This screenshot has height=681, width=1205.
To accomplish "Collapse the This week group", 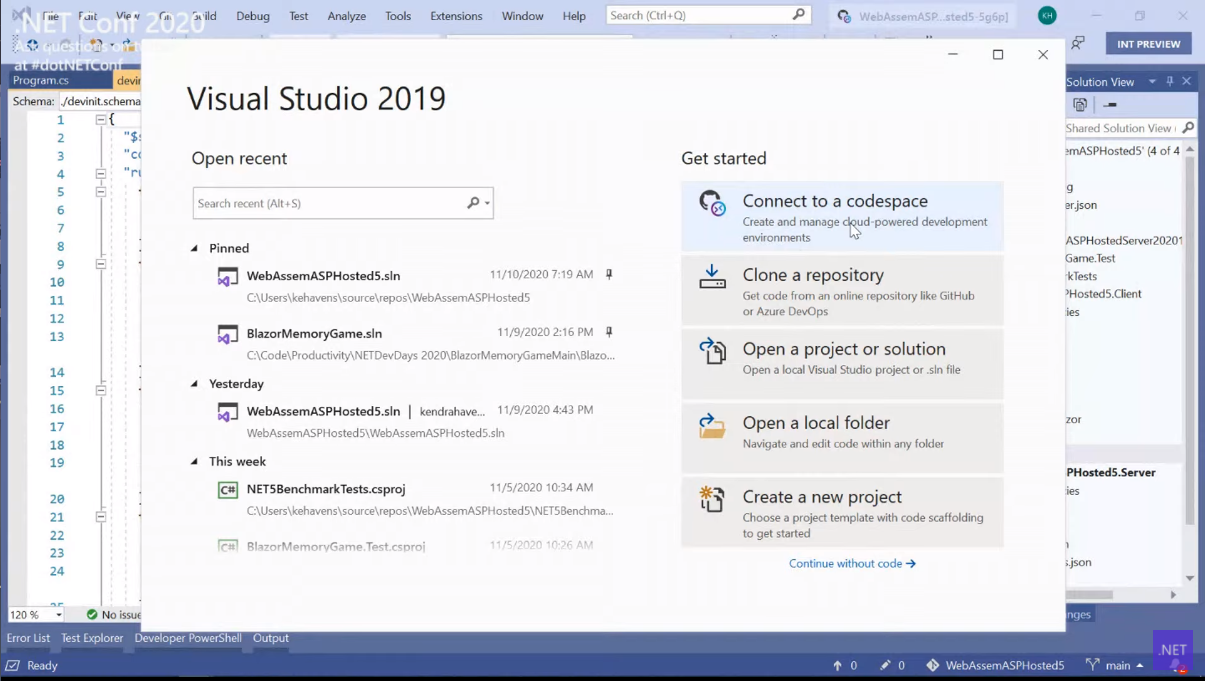I will click(x=195, y=462).
